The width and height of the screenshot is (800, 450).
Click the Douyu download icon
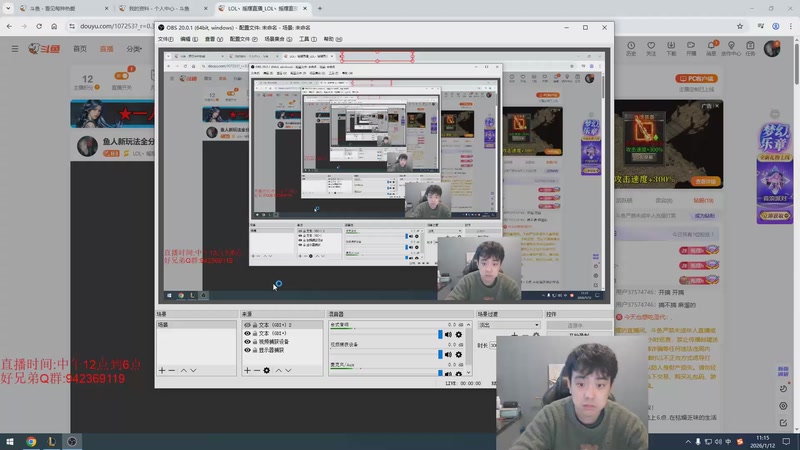671,48
